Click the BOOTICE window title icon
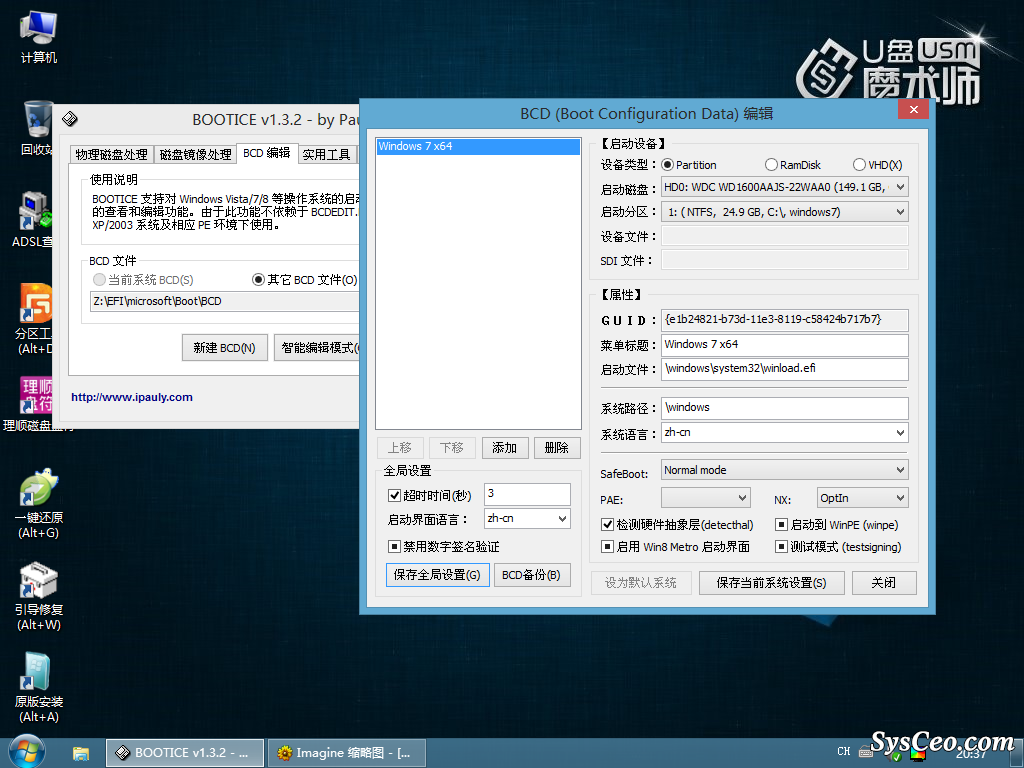1024x768 pixels. coord(70,119)
